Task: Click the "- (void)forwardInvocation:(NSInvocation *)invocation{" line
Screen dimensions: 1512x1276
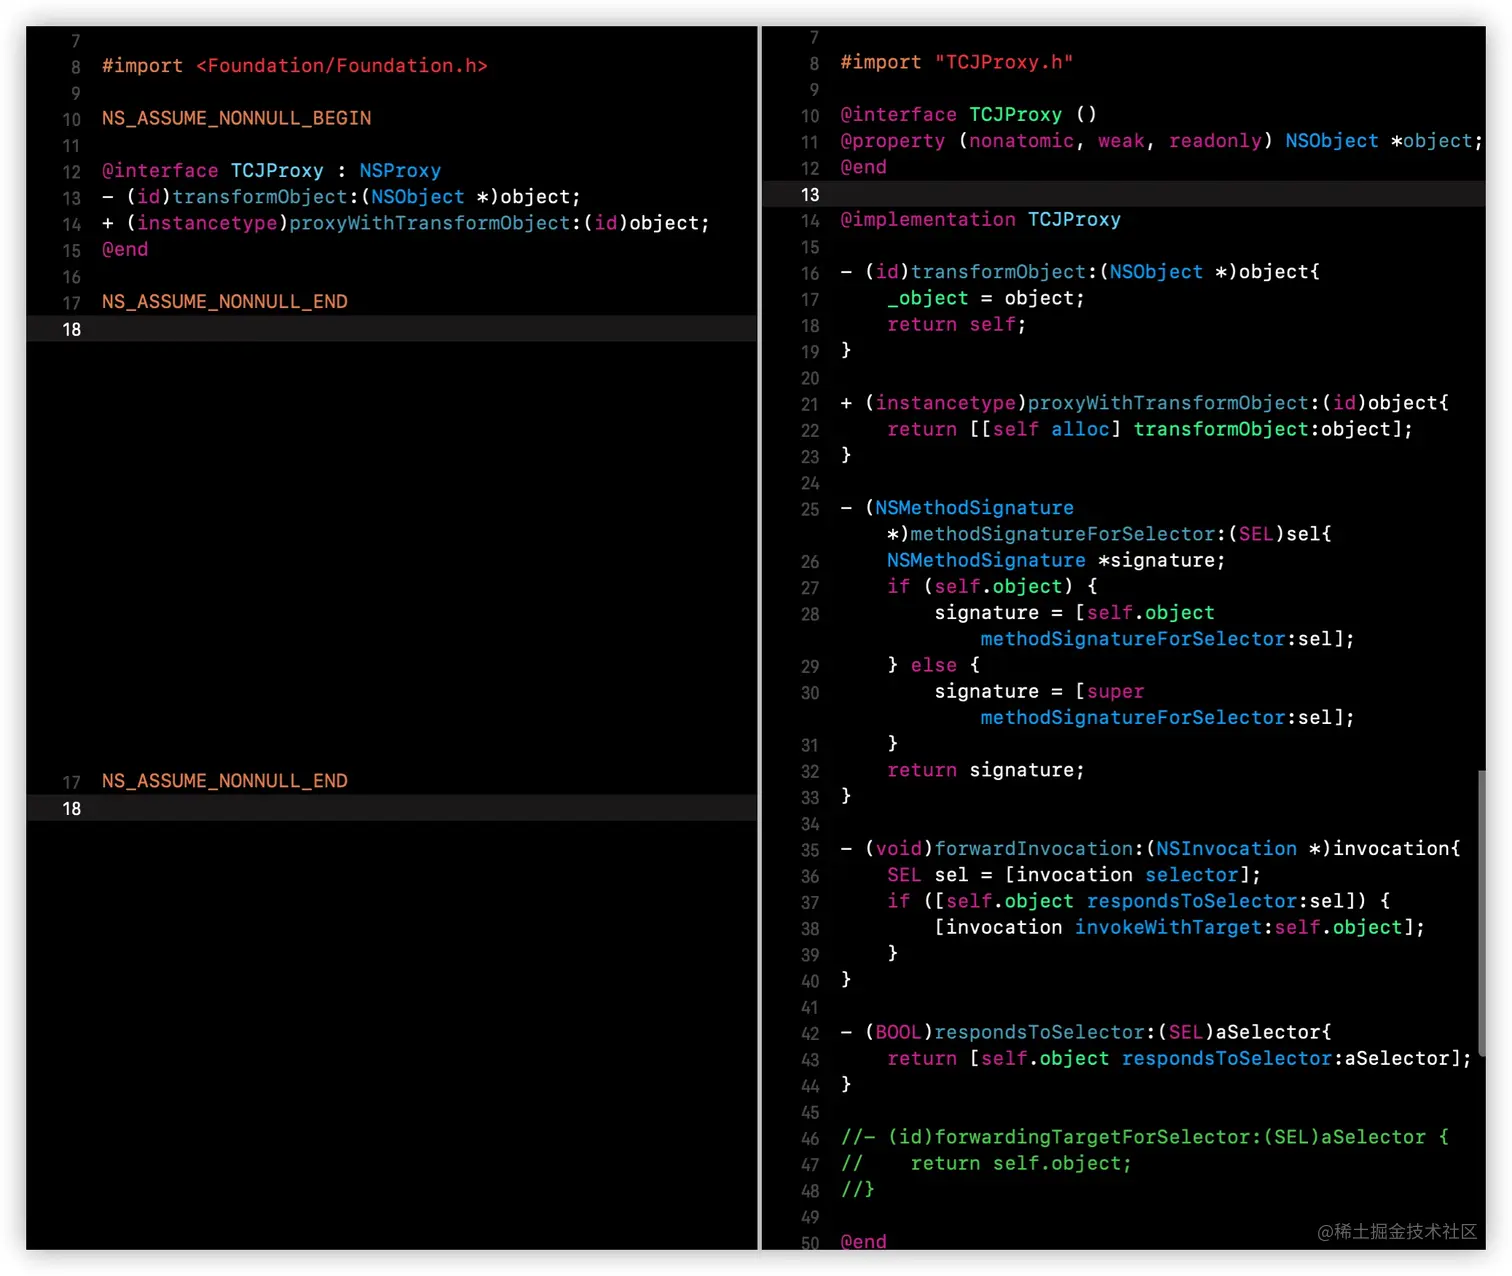Action: coord(1151,849)
